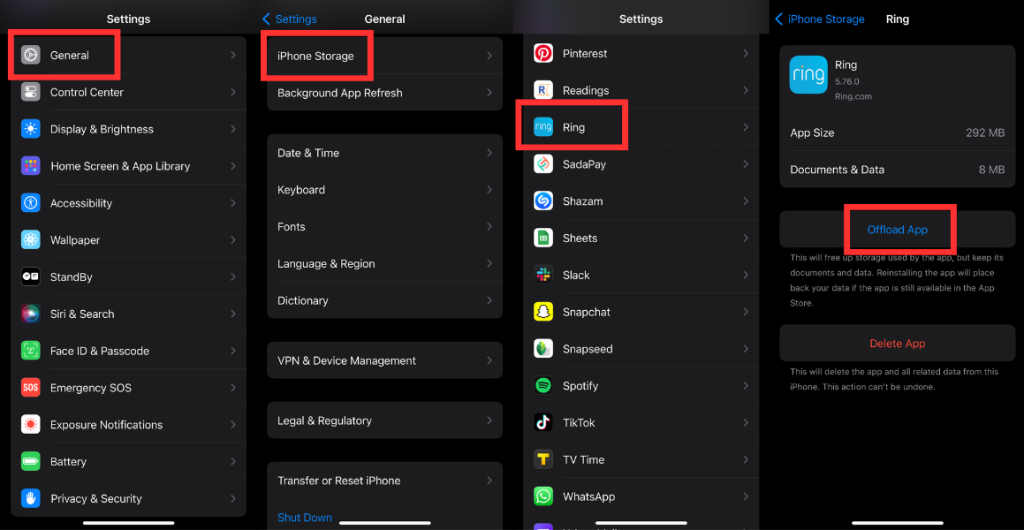Tap the TikTok label
The width and height of the screenshot is (1024, 530).
point(579,422)
